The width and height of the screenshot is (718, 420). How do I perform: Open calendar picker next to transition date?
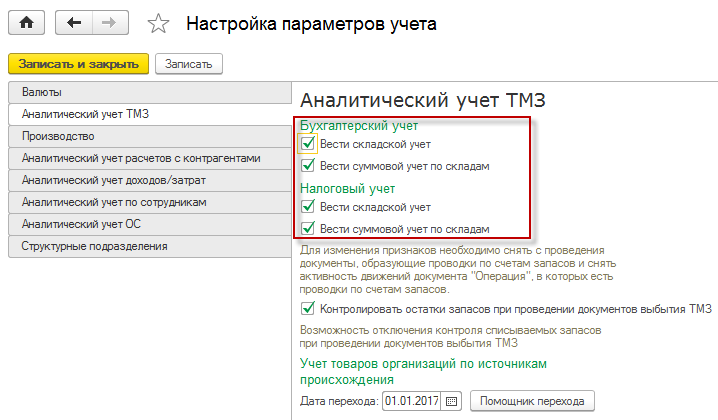(451, 401)
